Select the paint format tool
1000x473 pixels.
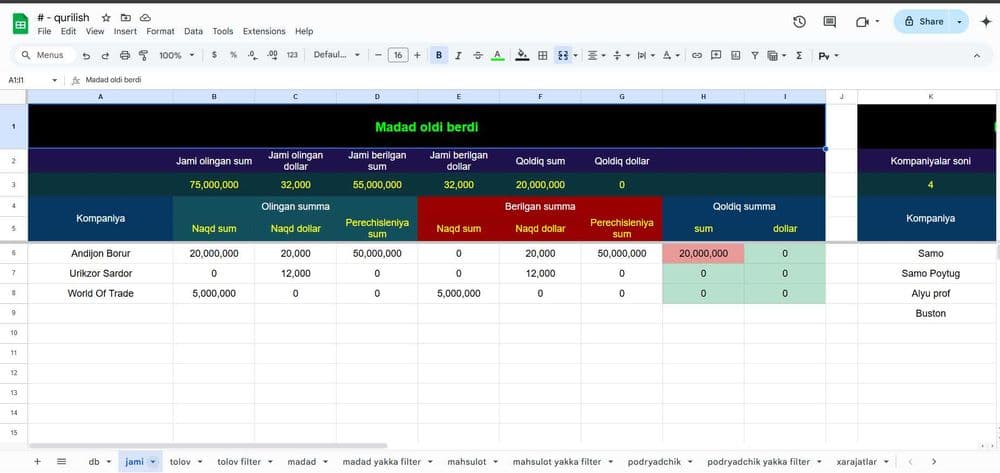pos(143,55)
